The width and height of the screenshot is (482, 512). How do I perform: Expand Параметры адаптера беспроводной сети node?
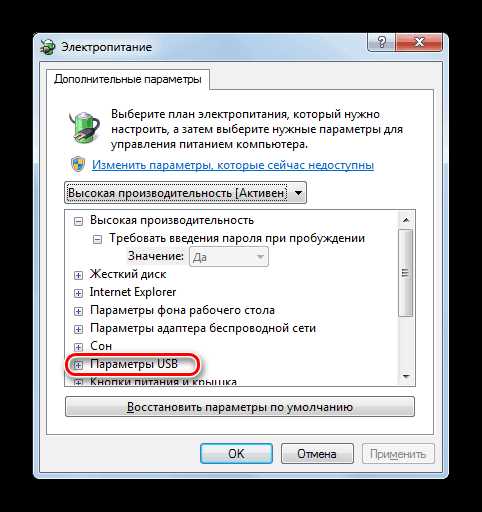78,329
